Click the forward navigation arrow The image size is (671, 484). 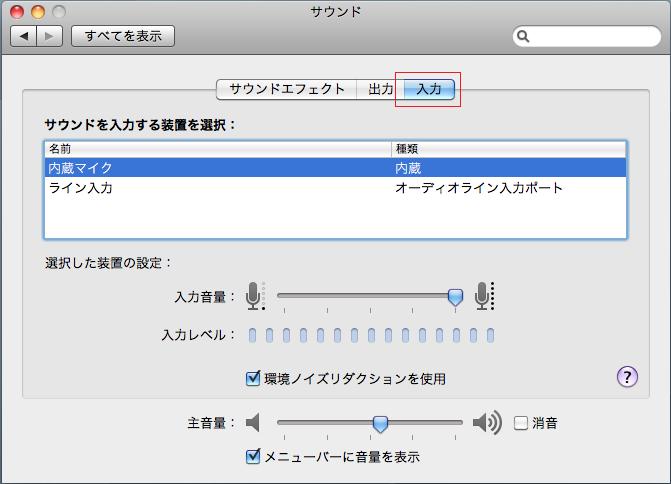click(x=50, y=36)
